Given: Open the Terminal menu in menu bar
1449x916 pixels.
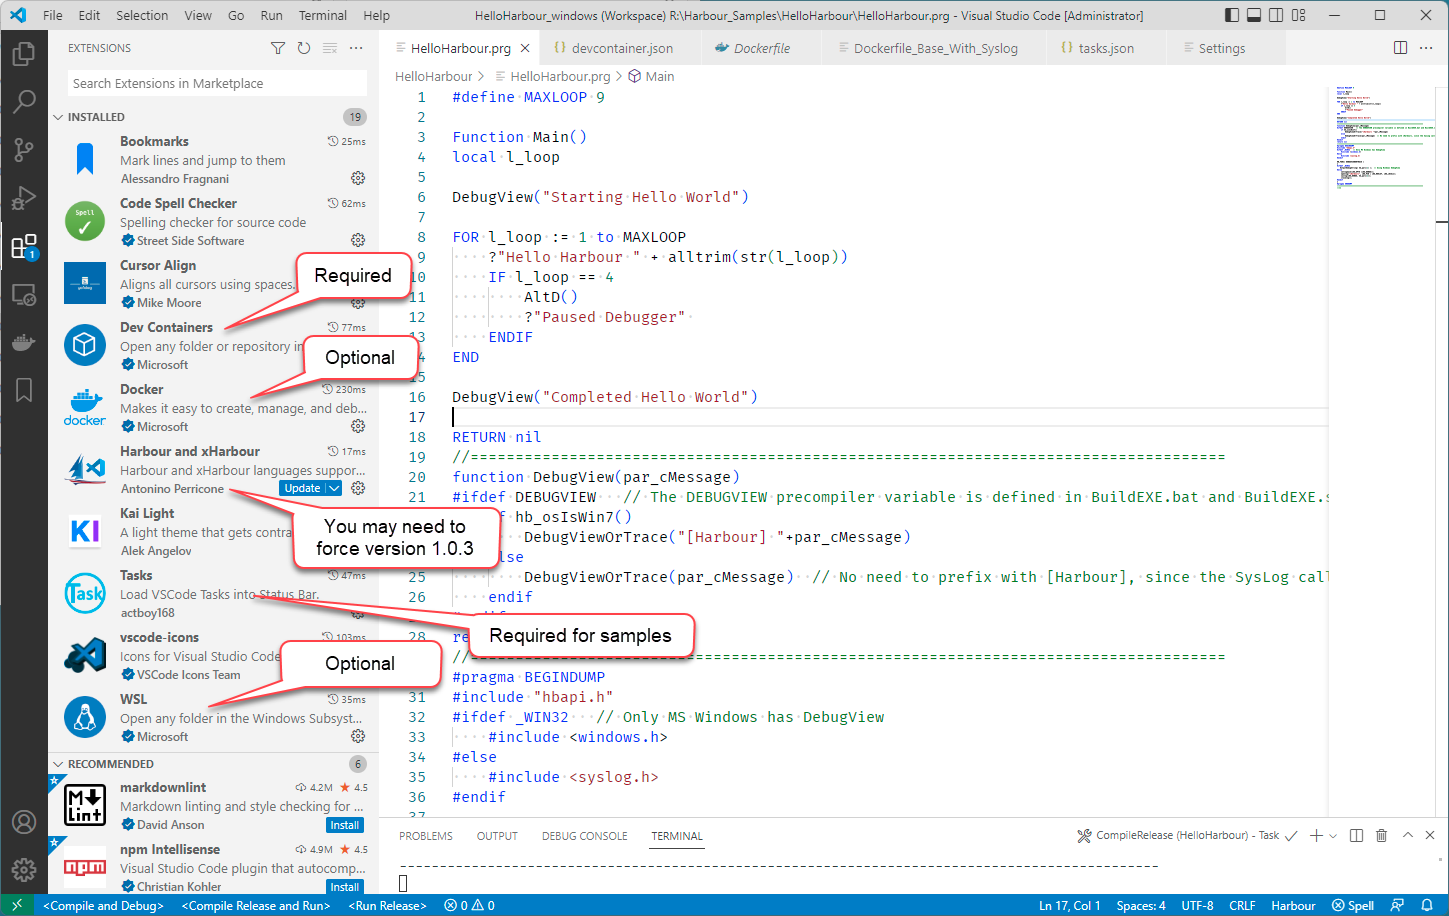Looking at the screenshot, I should pyautogui.click(x=323, y=15).
